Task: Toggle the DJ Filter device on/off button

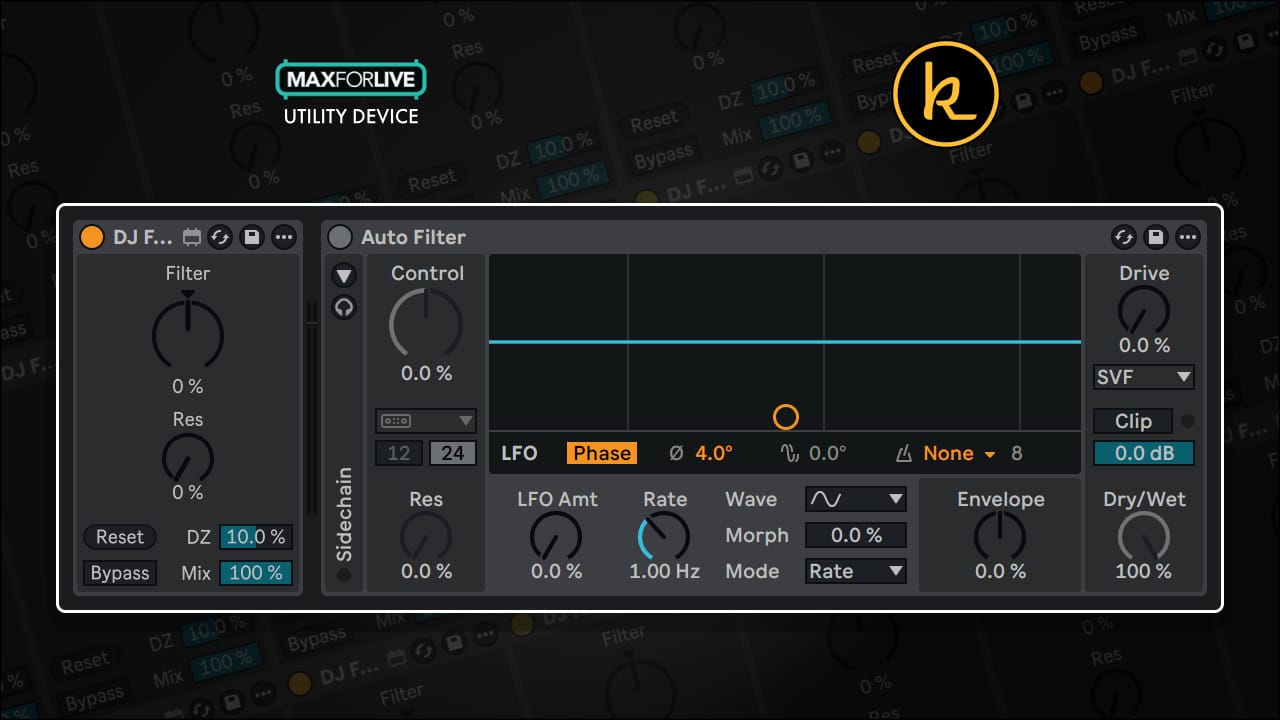Action: [x=92, y=237]
